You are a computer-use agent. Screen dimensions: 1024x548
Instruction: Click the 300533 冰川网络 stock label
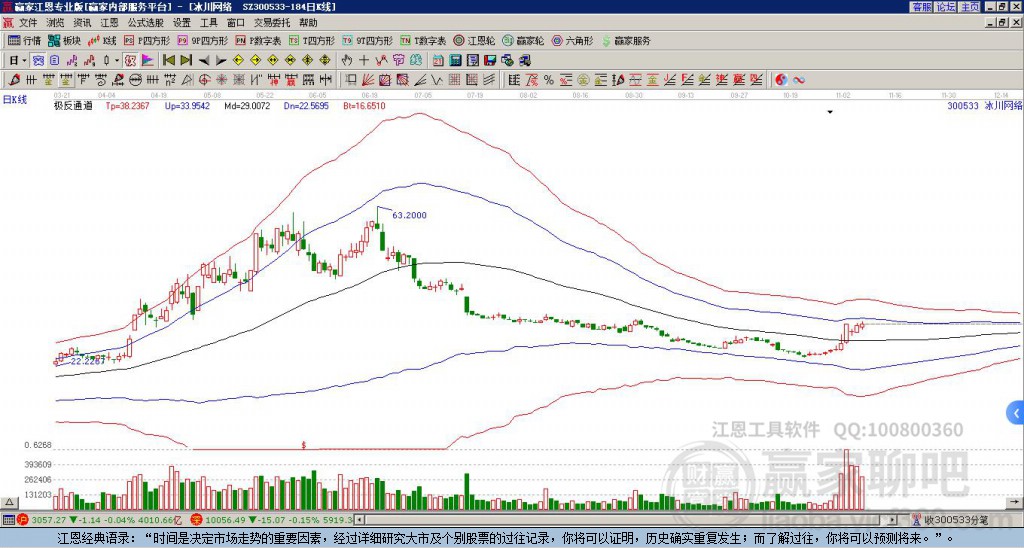pos(985,105)
